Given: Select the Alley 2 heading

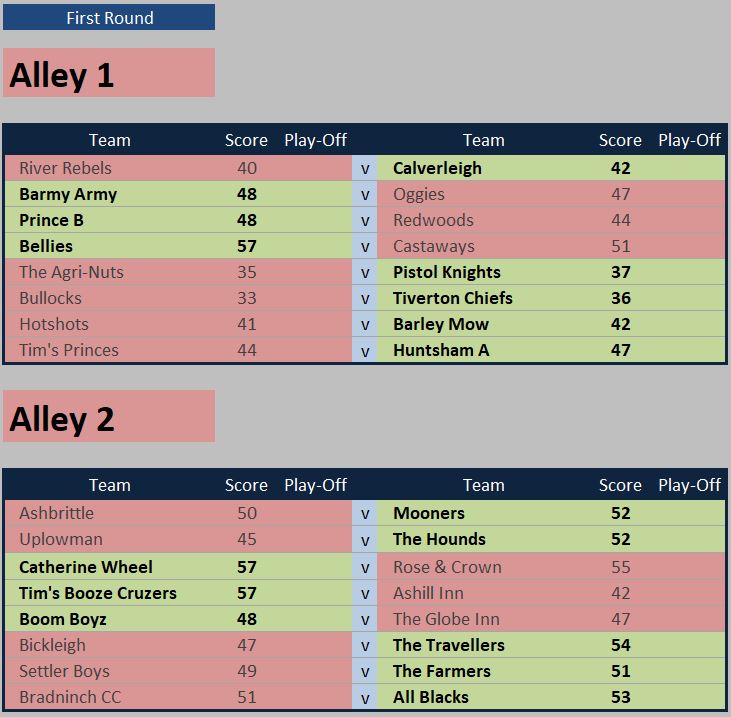Looking at the screenshot, I should point(109,416).
